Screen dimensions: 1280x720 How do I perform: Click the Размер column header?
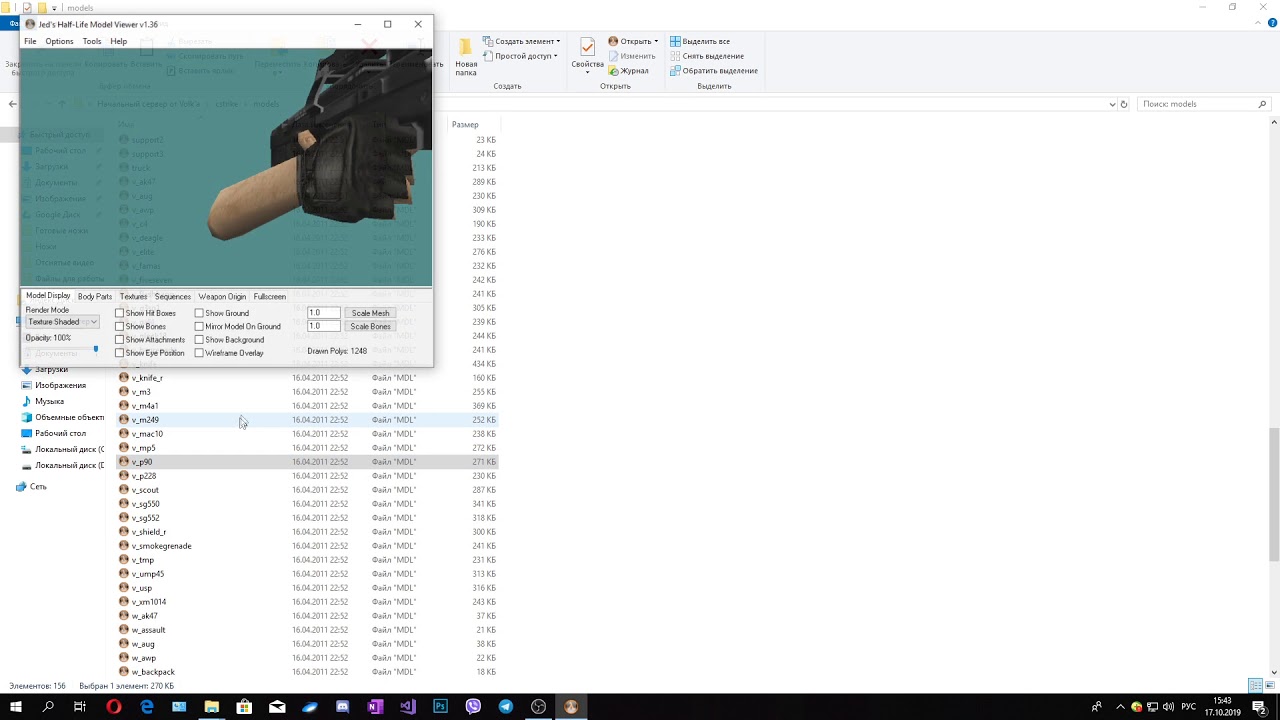(465, 125)
